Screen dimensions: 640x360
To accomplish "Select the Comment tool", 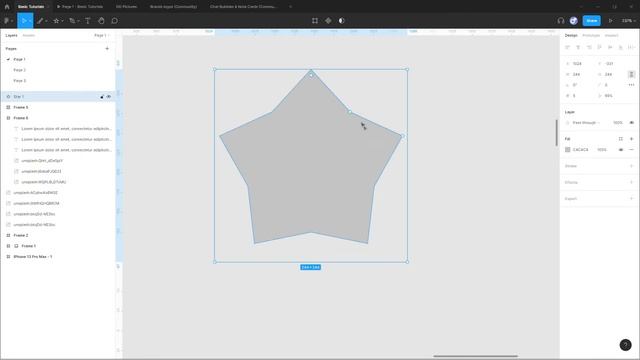I will pyautogui.click(x=115, y=21).
